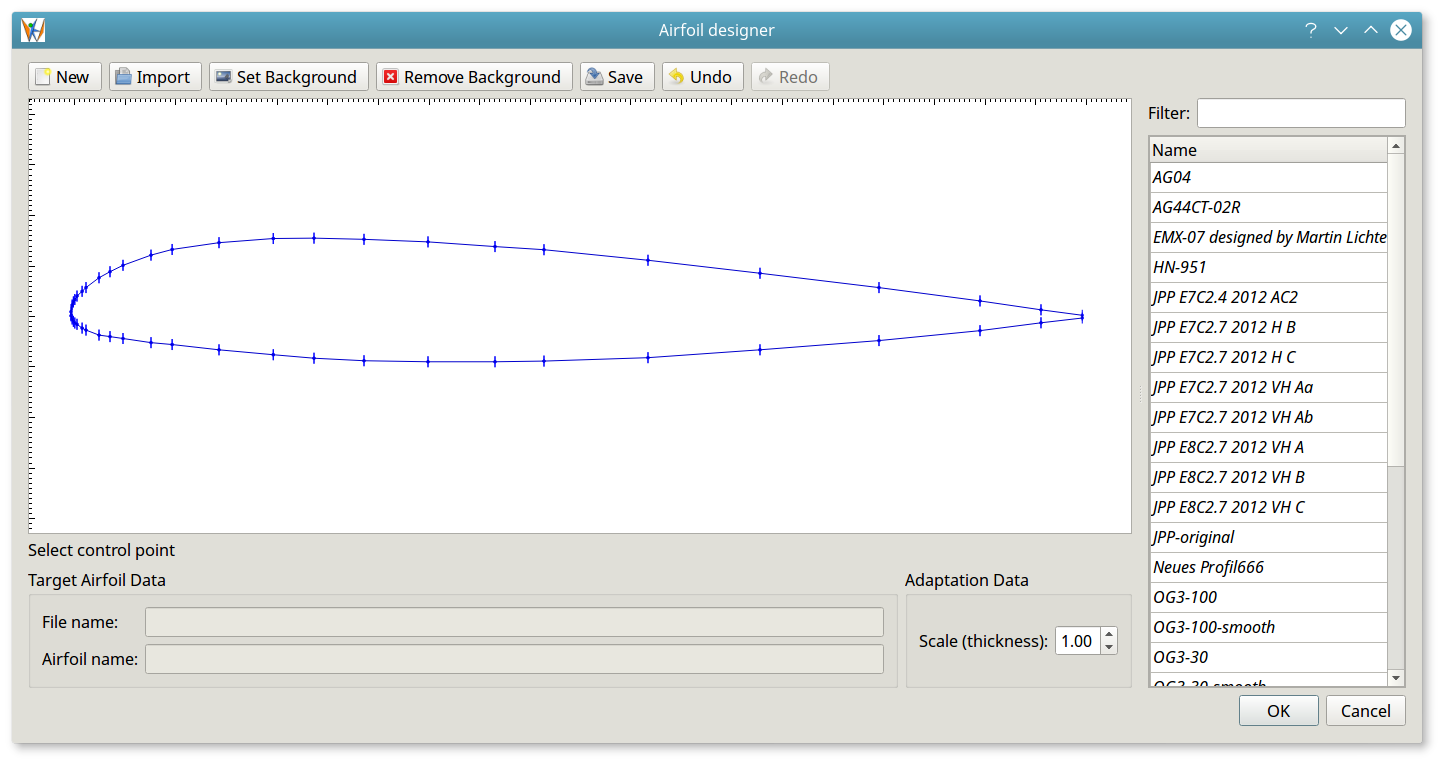The height and width of the screenshot is (764, 1443).
Task: Cancel the Airfoil designer dialog
Action: click(x=1365, y=711)
